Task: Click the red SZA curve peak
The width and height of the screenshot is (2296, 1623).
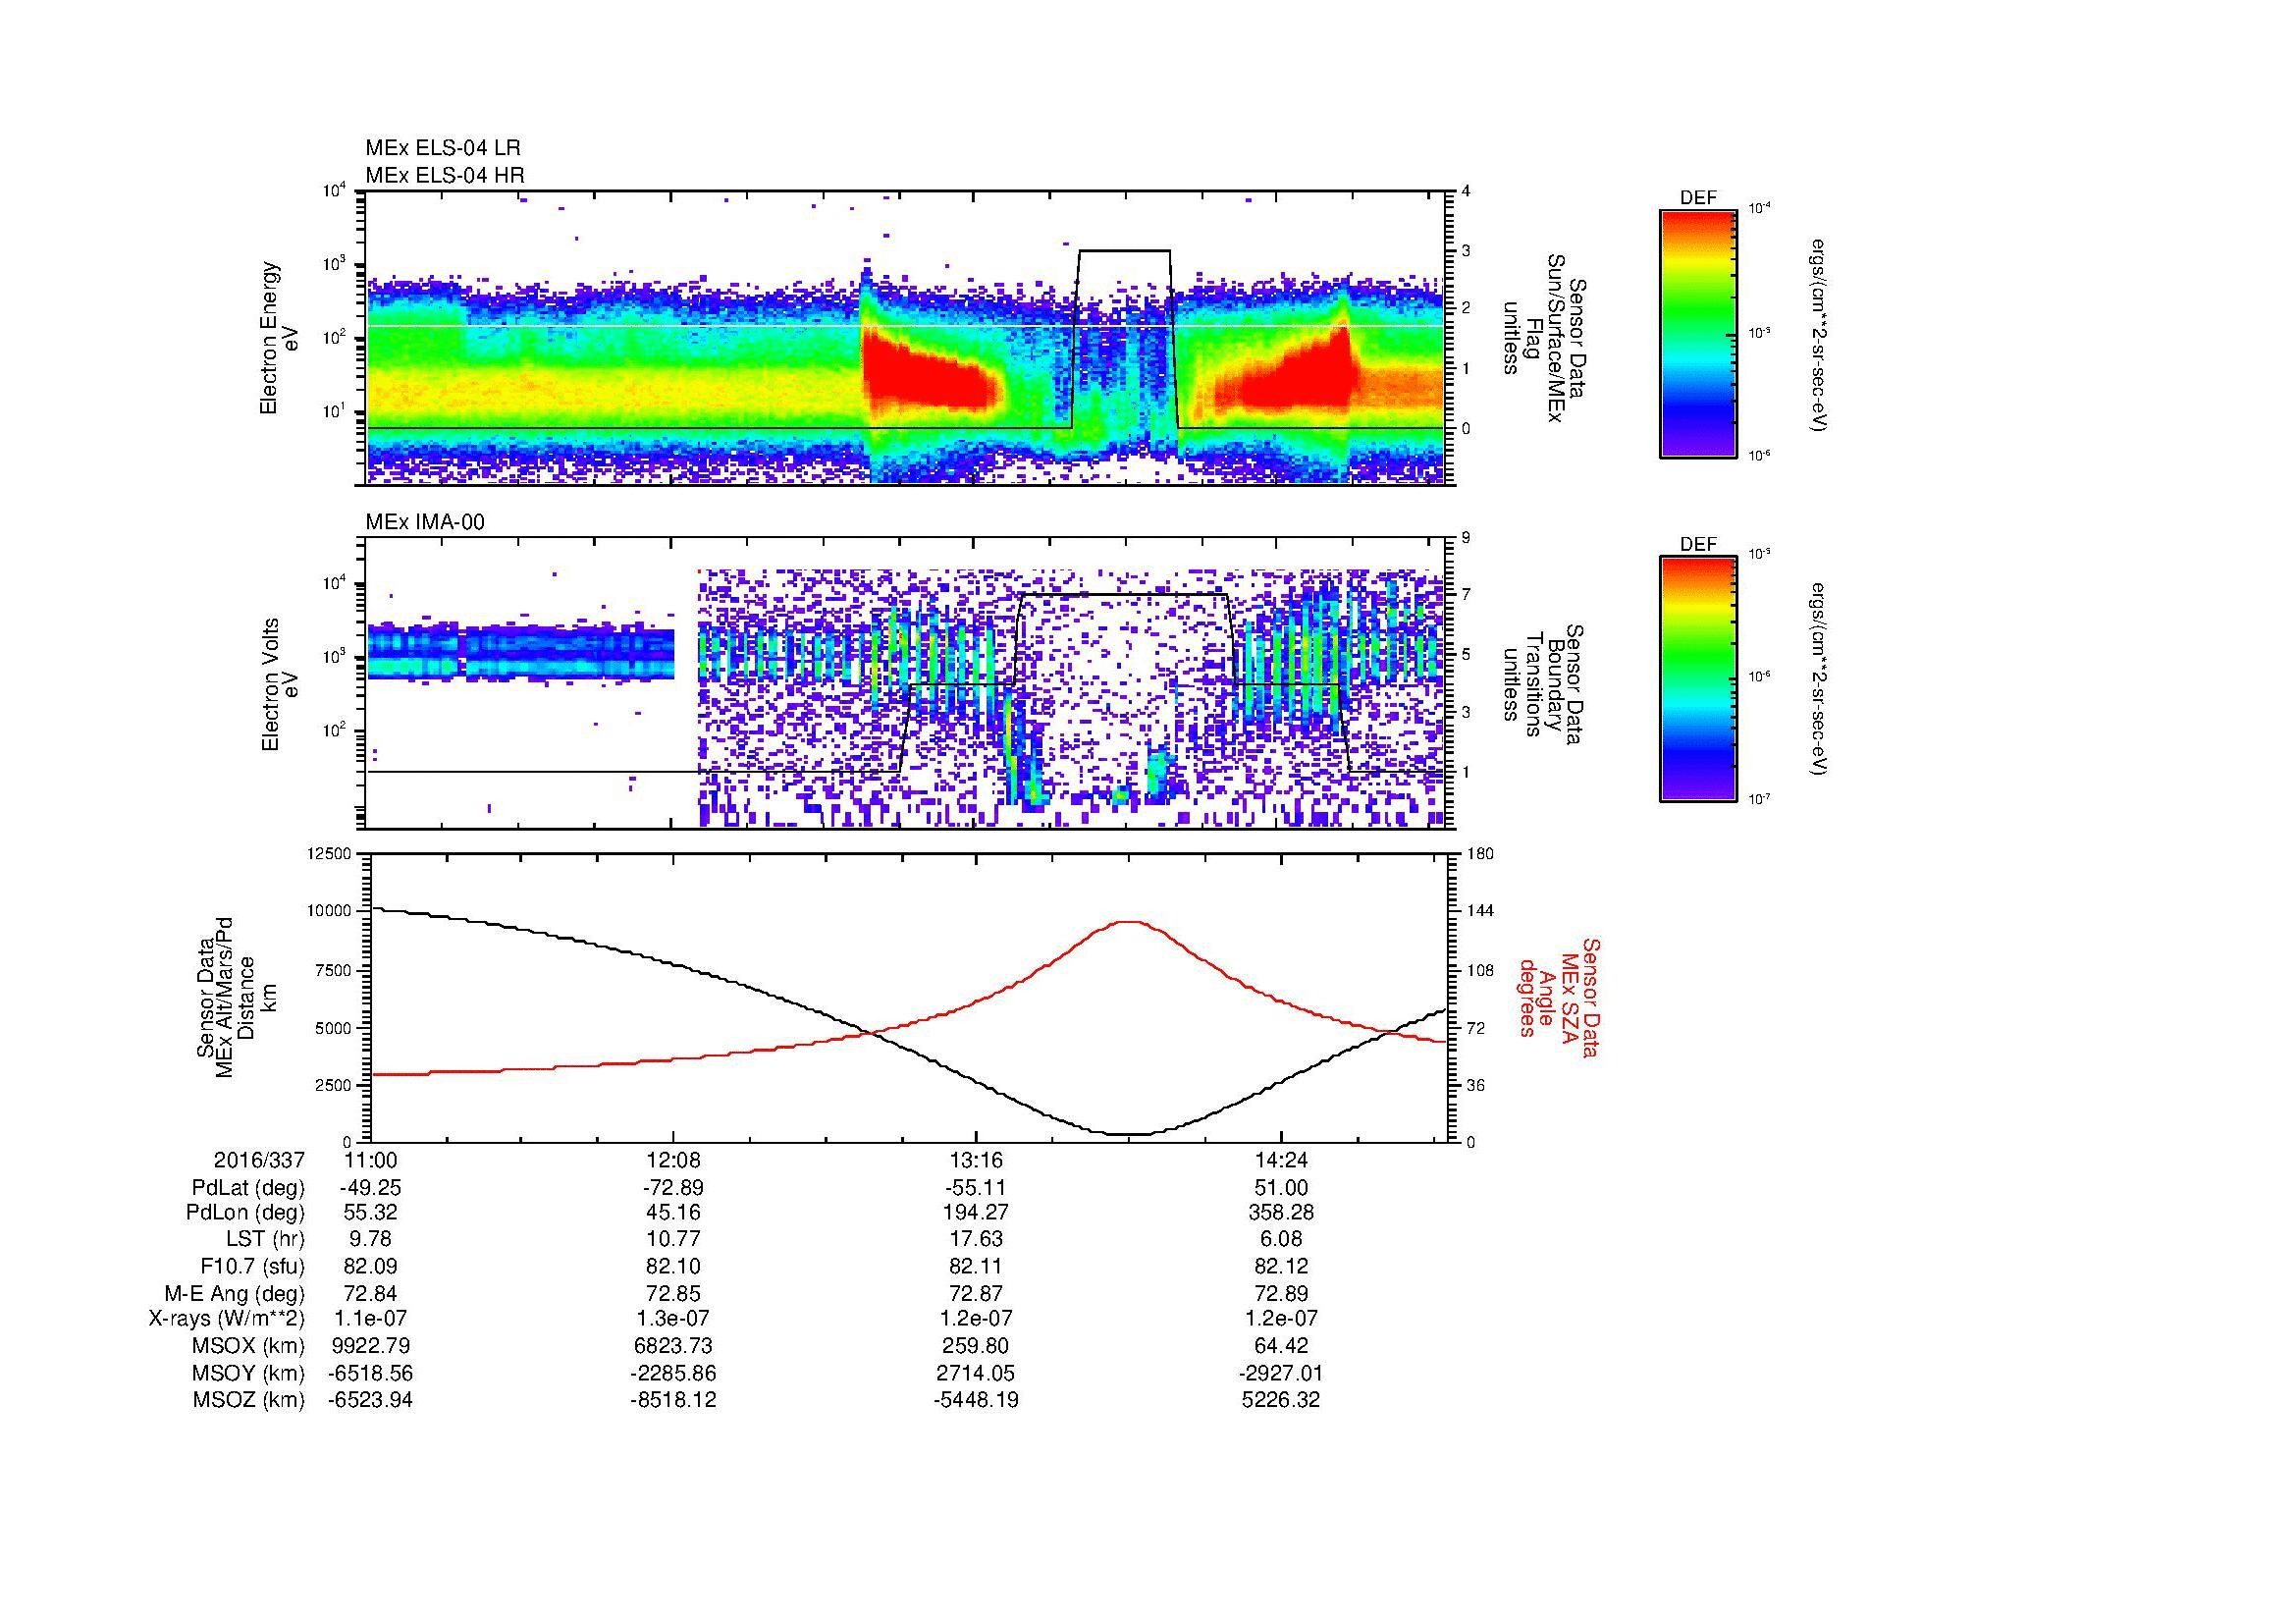Action: (1129, 922)
